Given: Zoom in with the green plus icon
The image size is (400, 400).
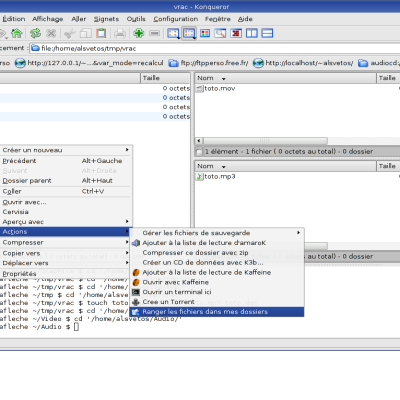Looking at the screenshot, I should (138, 33).
